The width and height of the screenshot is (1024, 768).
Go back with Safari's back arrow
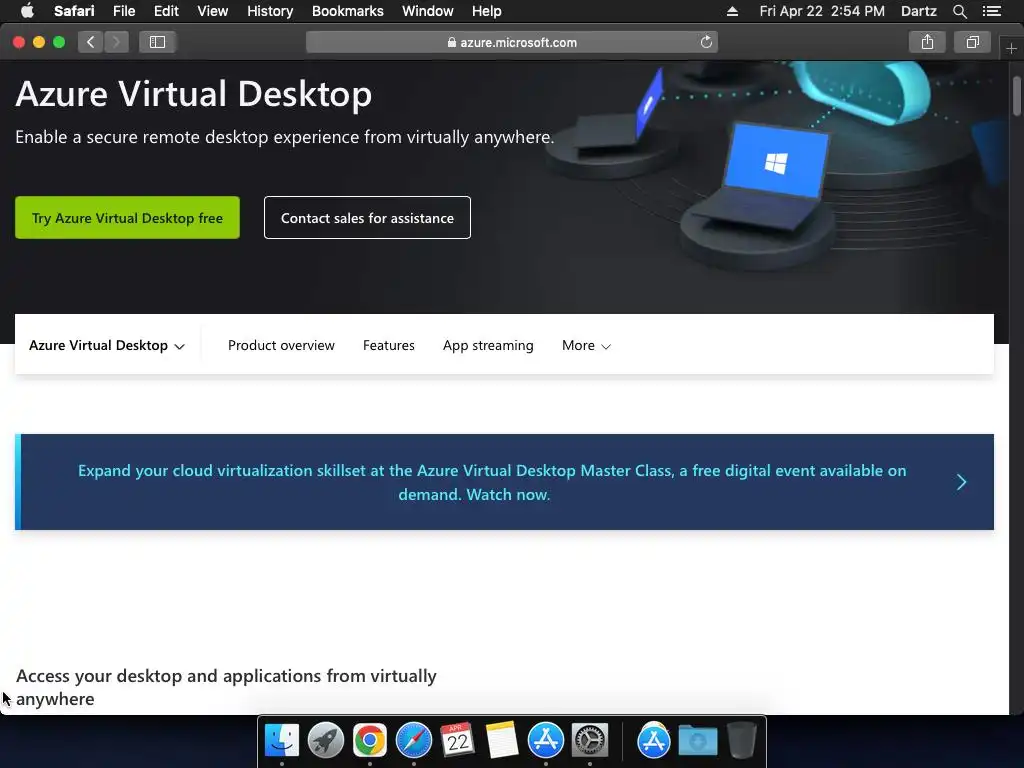91,42
